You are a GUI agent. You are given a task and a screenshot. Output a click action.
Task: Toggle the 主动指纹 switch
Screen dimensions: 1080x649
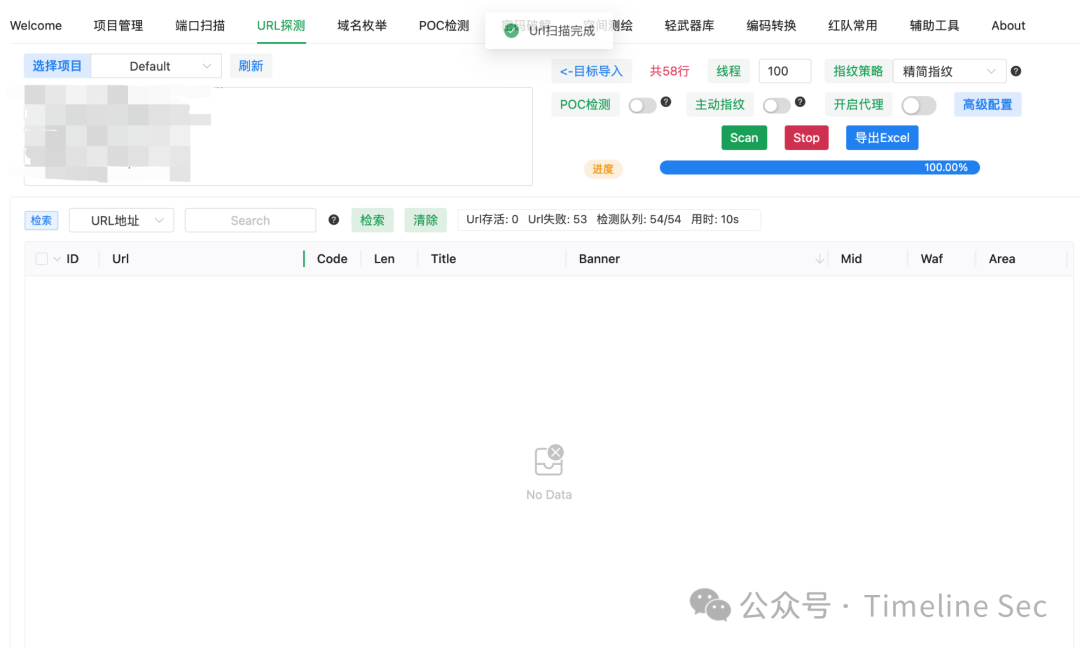click(x=776, y=105)
